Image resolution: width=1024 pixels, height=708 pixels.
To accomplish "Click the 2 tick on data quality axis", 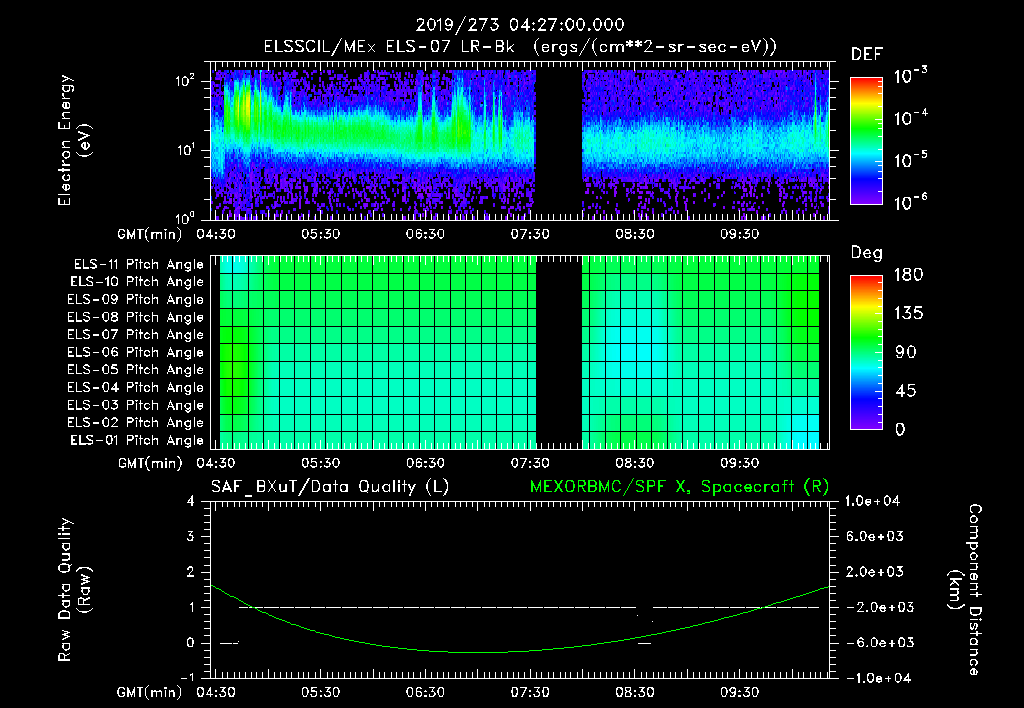I will (191, 571).
